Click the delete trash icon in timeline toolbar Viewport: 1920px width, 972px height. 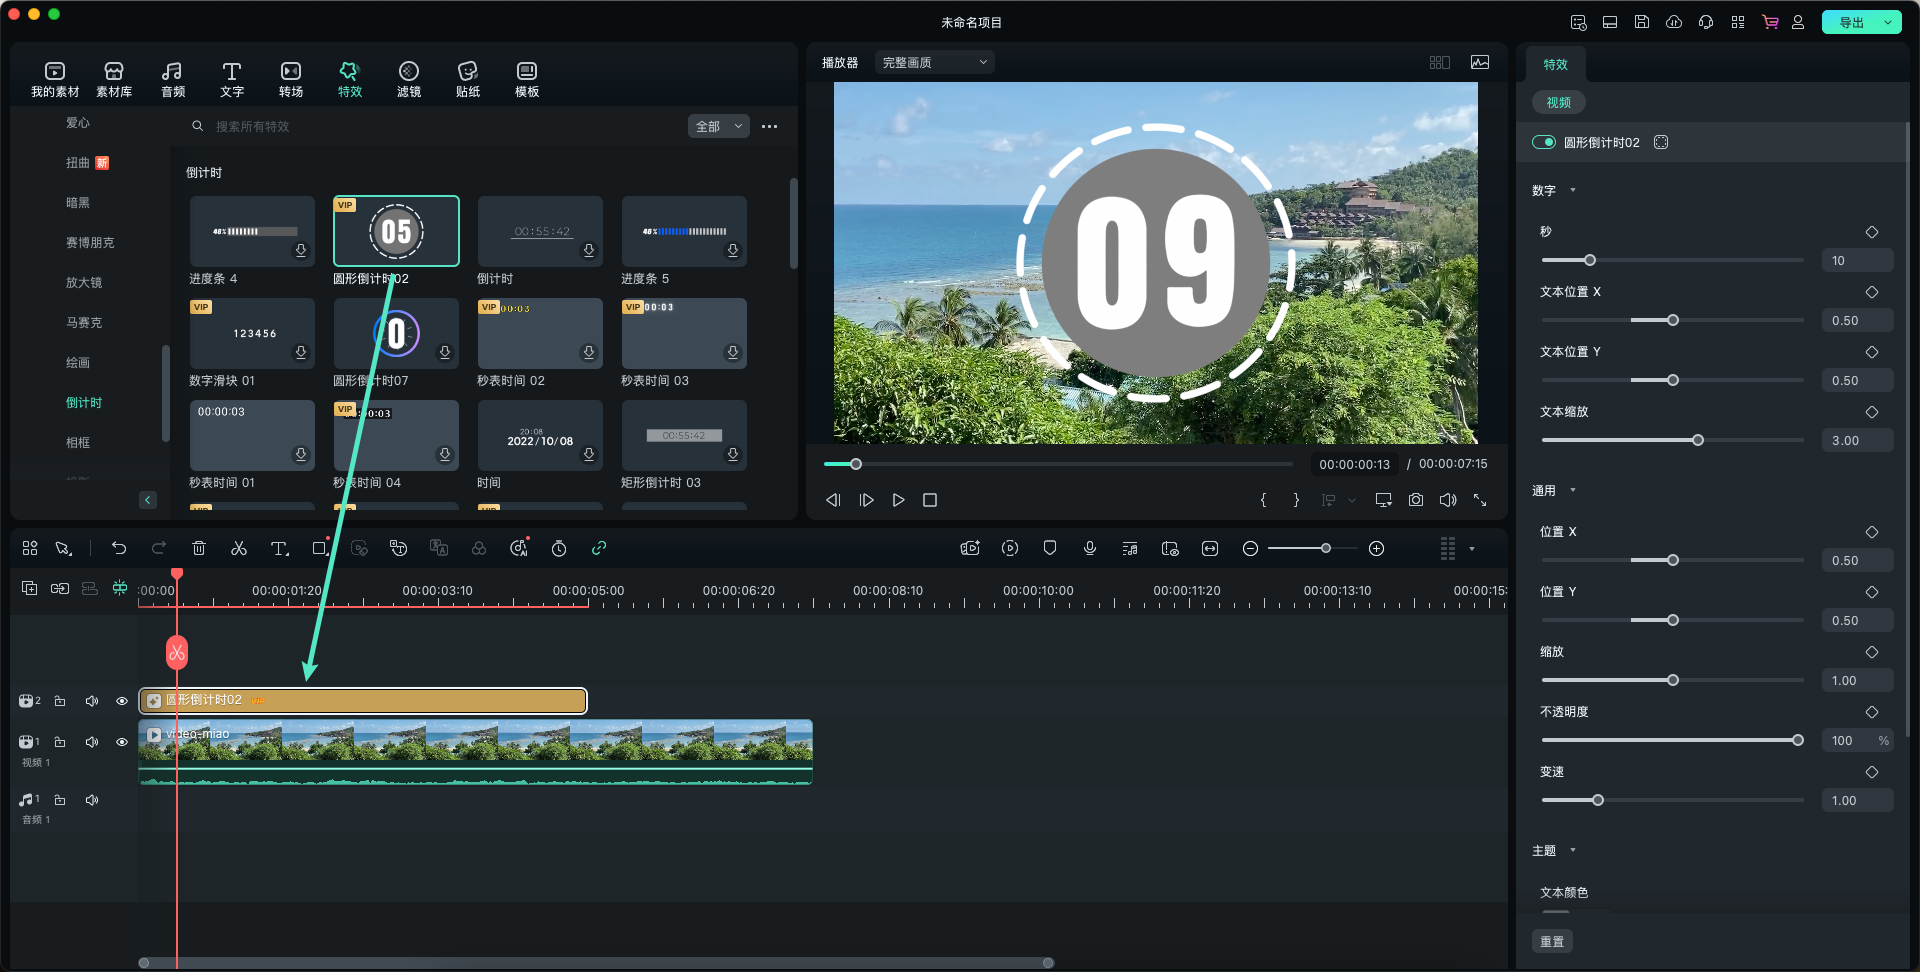tap(199, 548)
